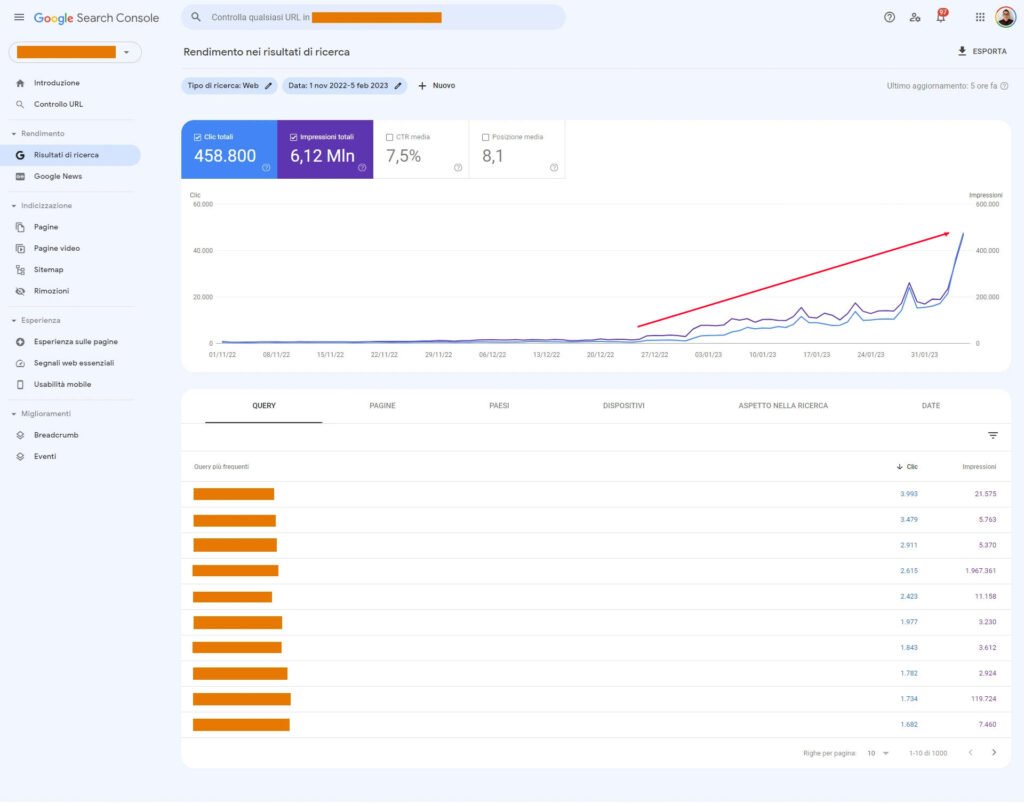
Task: Enable the CTR media checkbox
Action: tap(388, 136)
